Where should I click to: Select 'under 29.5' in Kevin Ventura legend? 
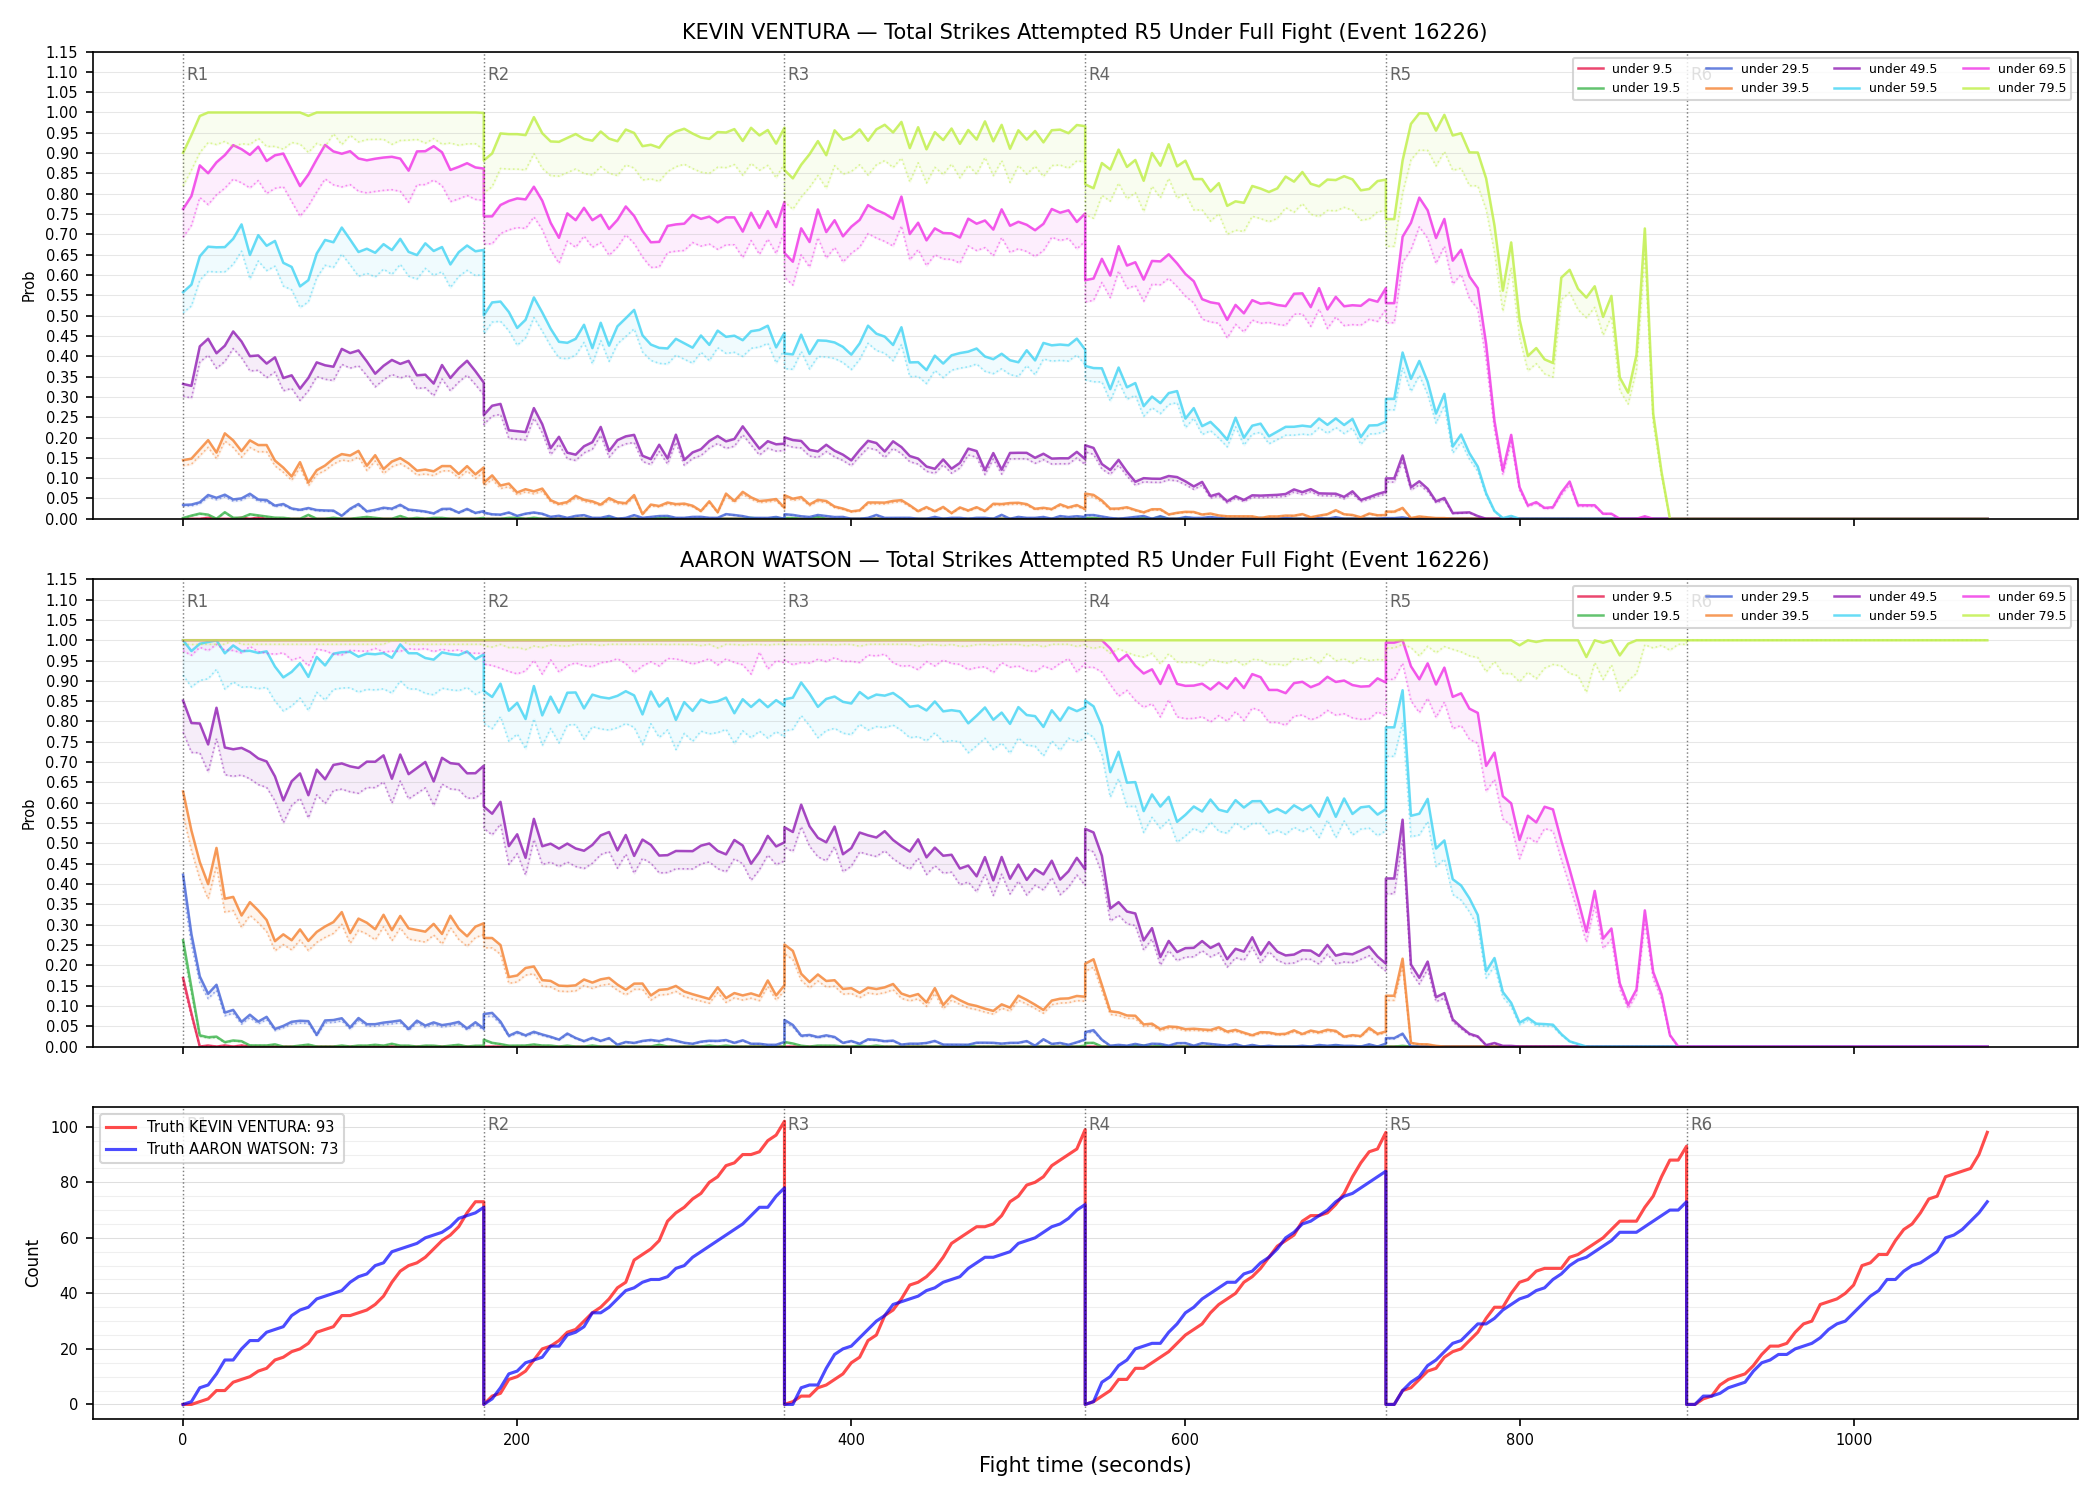coord(1775,69)
